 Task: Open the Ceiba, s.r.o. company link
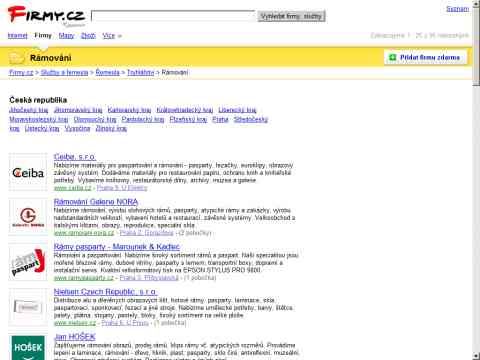75,157
